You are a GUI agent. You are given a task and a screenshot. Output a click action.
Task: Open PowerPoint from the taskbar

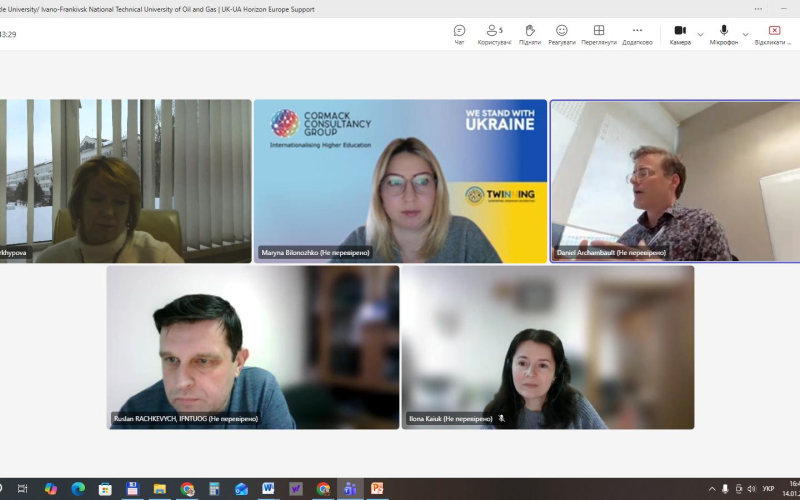tap(377, 489)
